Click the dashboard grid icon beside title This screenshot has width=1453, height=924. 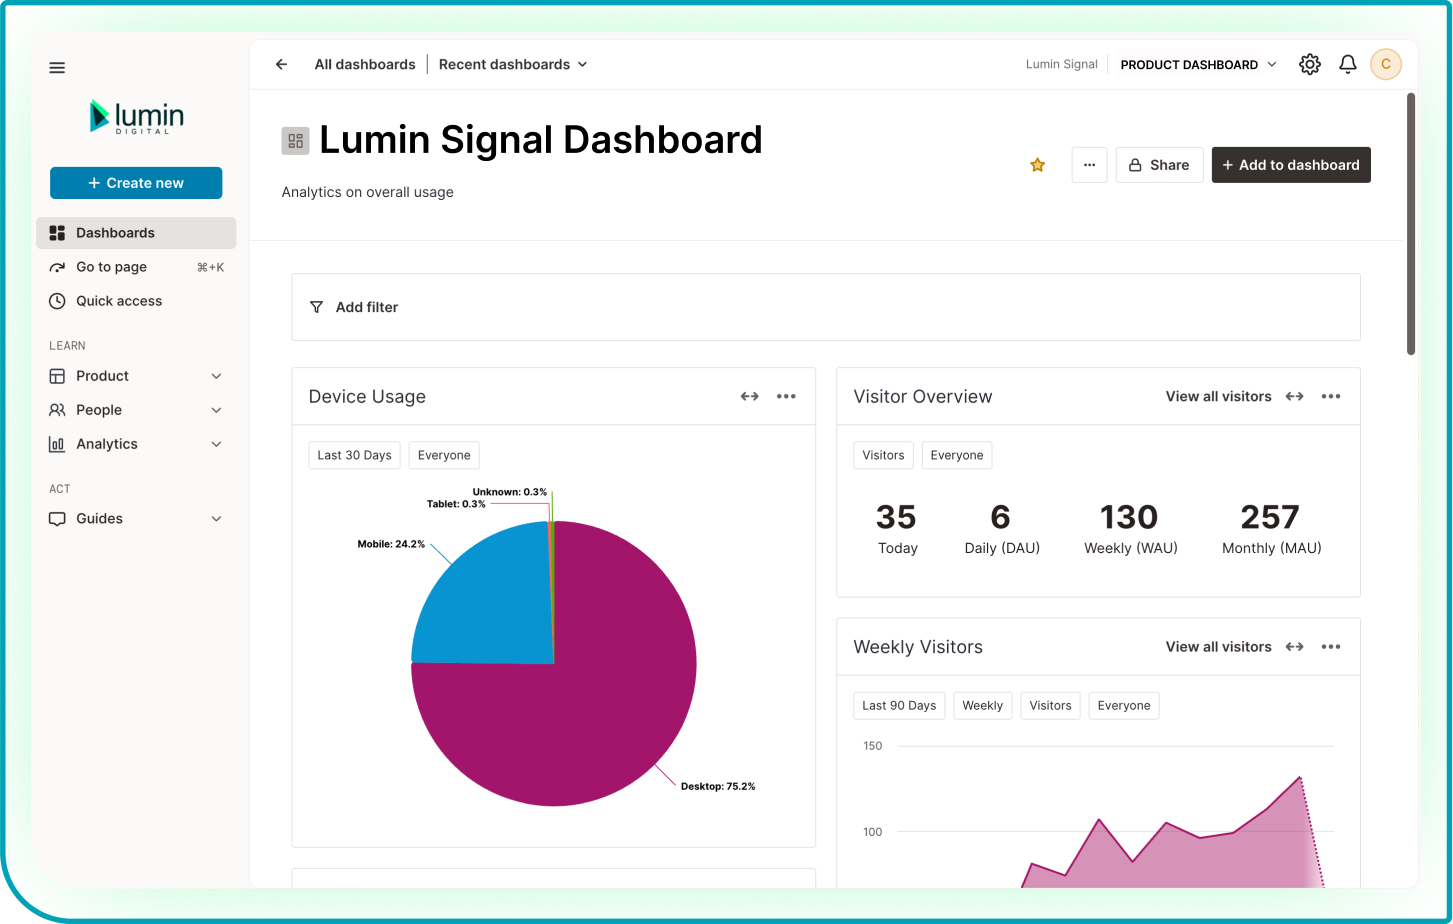(x=295, y=141)
